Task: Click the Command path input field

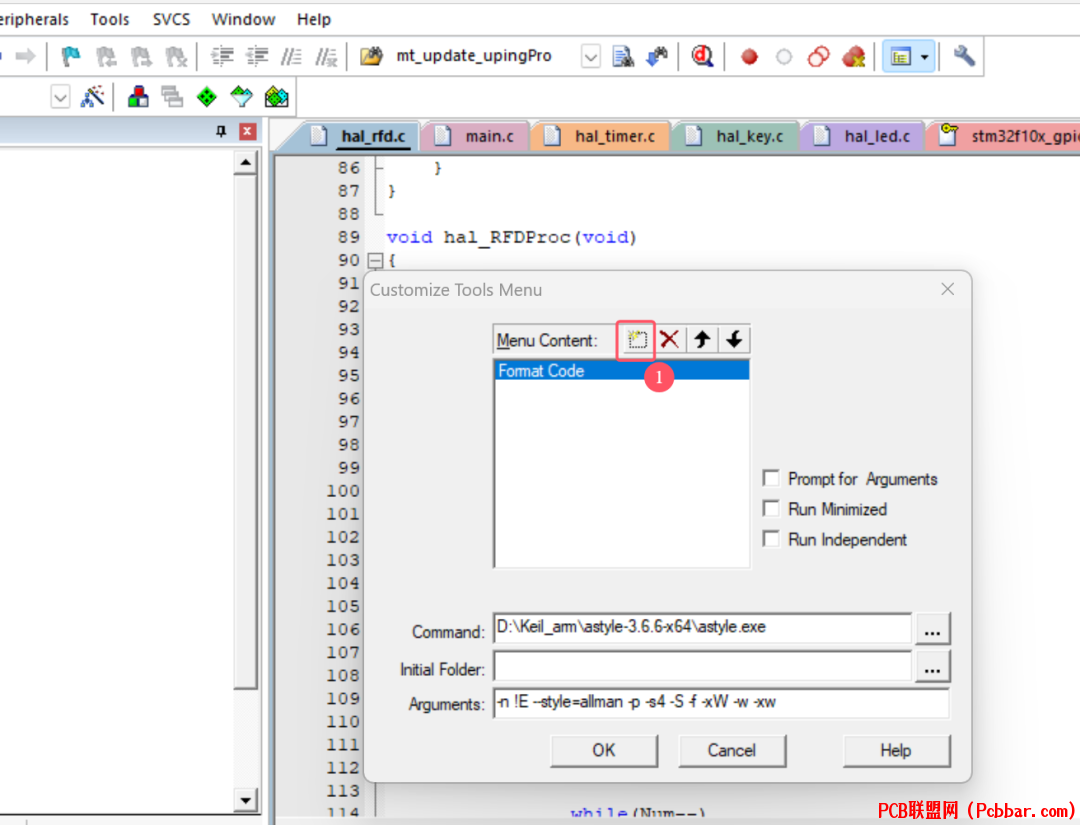Action: pos(703,627)
